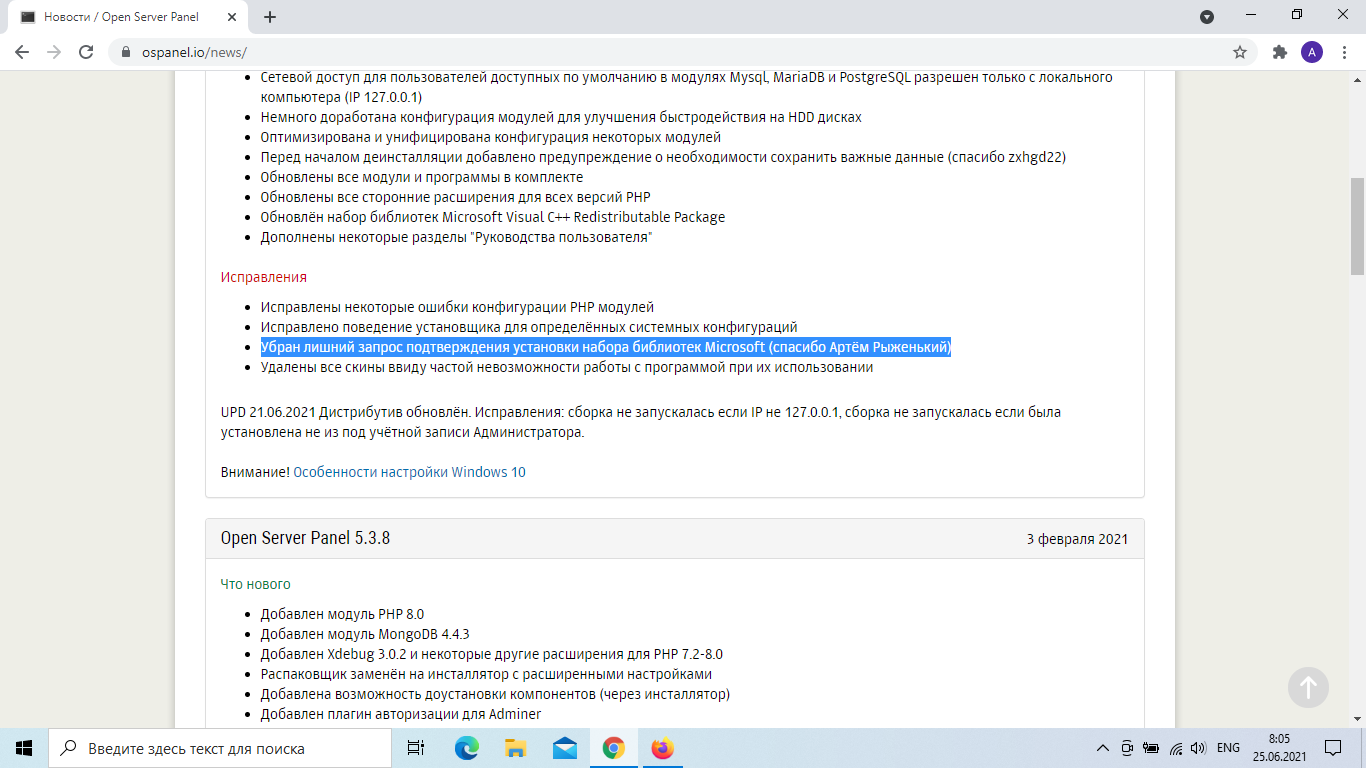Launch Firefox from the taskbar
Viewport: 1366px width, 768px height.
pyautogui.click(x=662, y=748)
